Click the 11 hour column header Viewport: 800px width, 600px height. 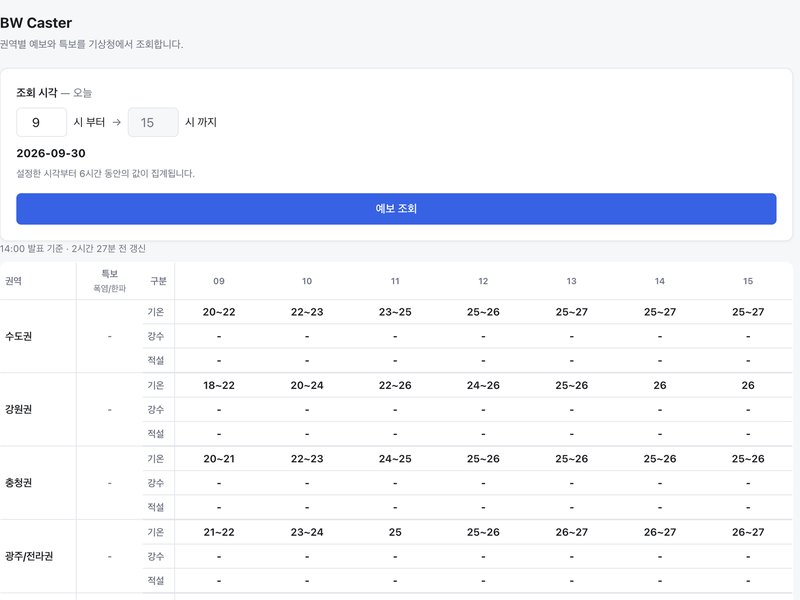tap(395, 281)
